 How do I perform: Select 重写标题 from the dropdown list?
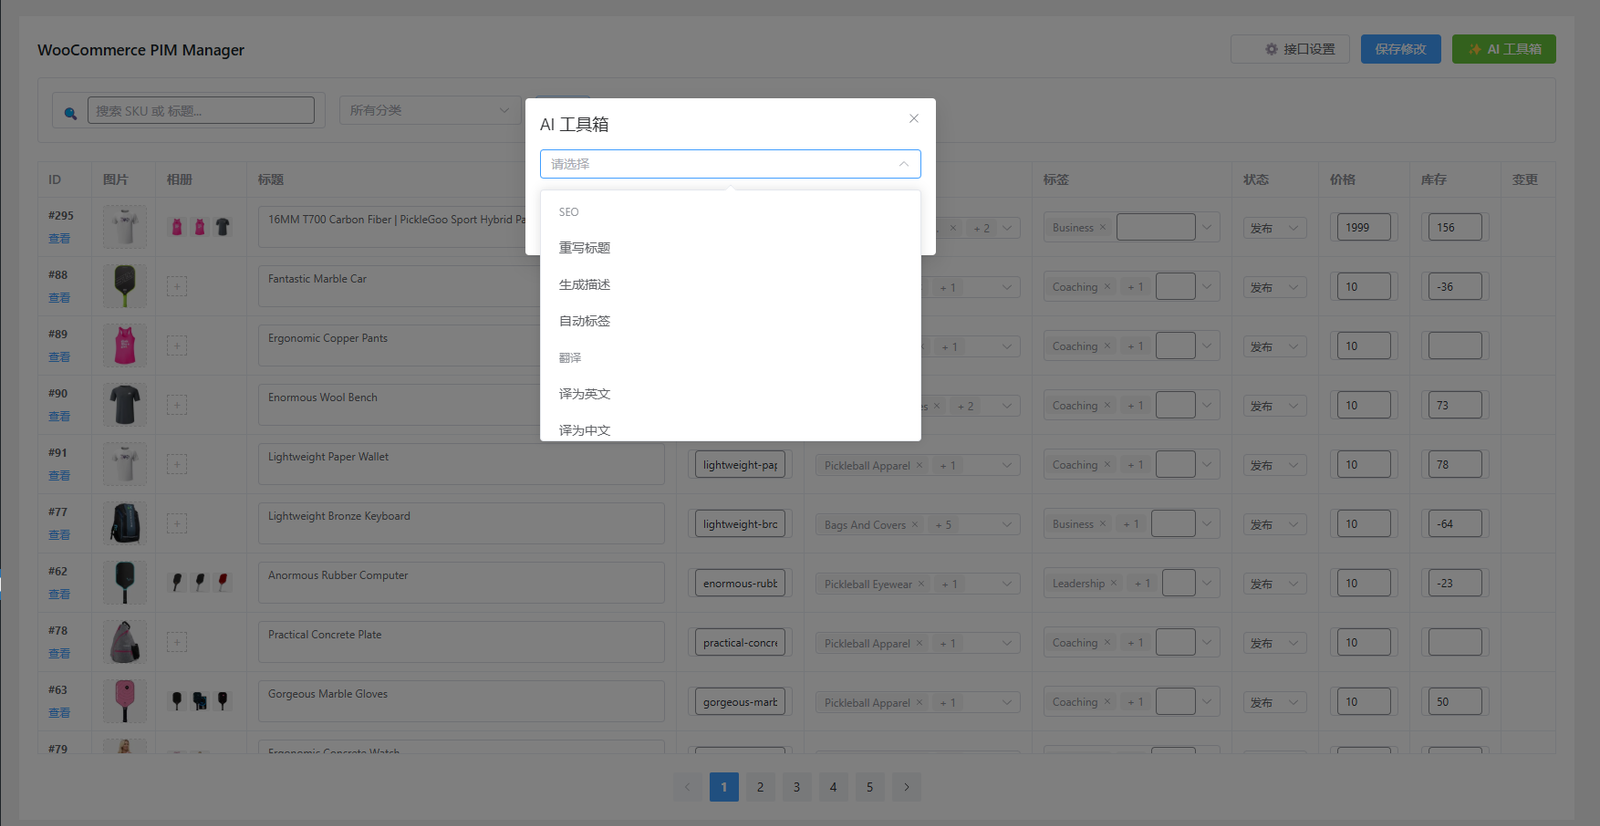click(x=584, y=248)
